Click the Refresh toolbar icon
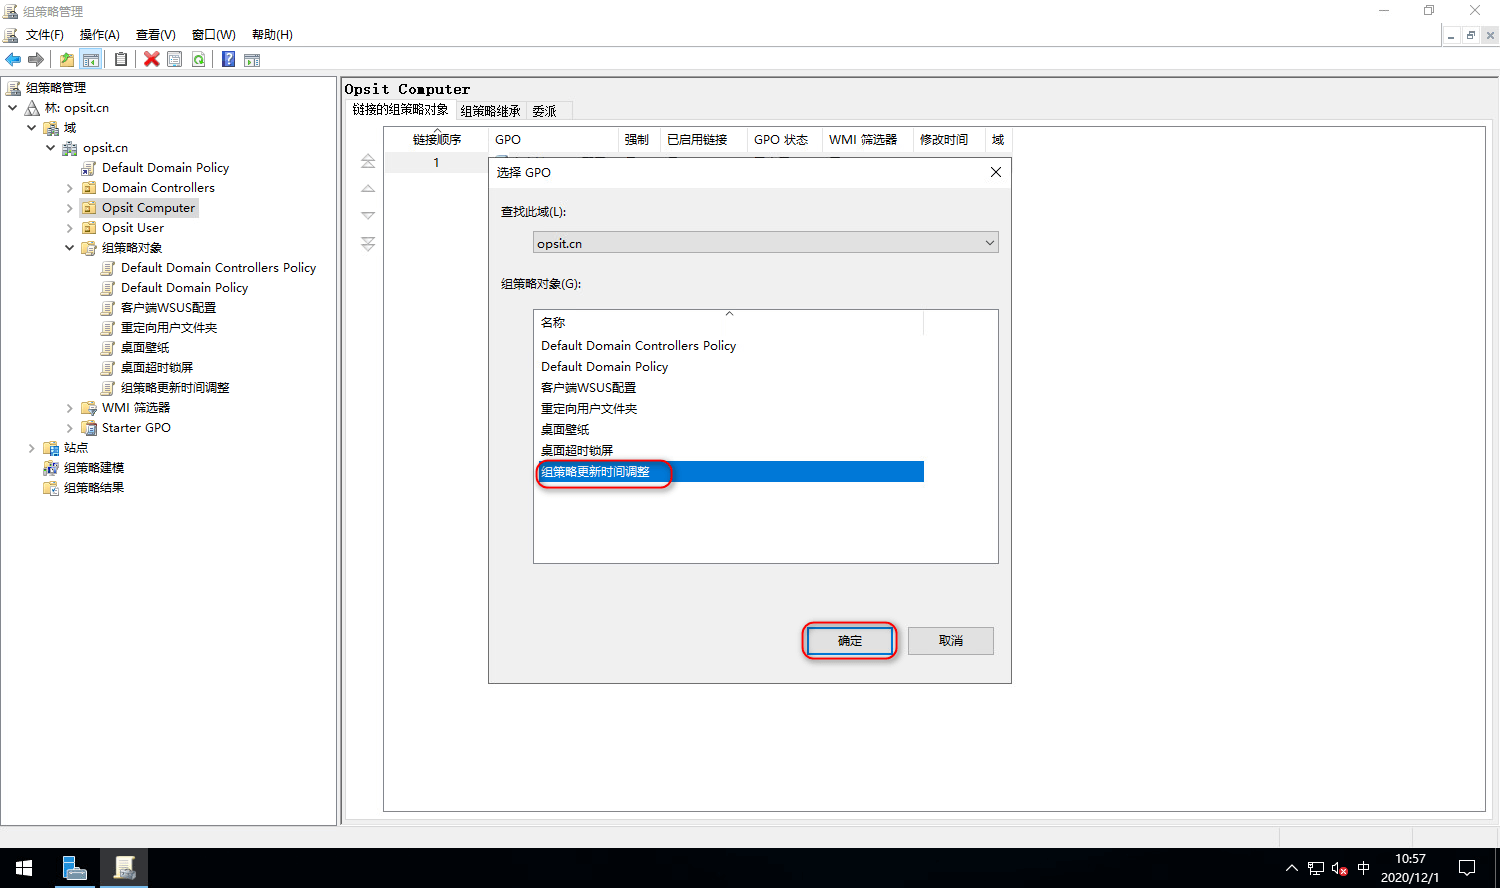This screenshot has width=1500, height=888. (x=199, y=60)
